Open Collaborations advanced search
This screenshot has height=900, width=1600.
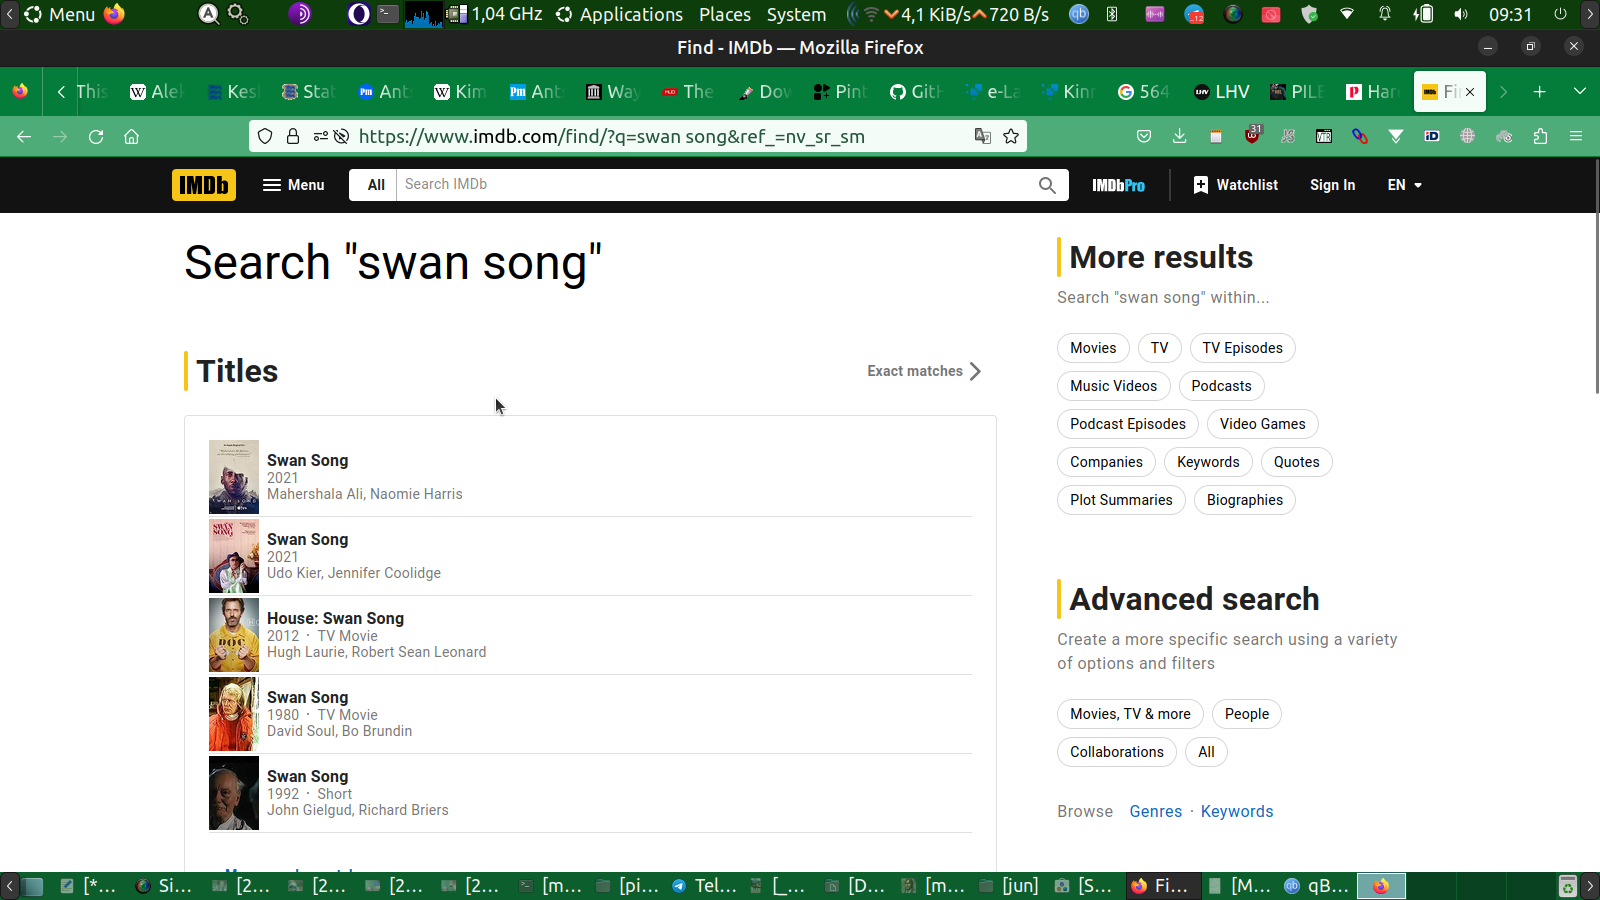(x=1117, y=752)
